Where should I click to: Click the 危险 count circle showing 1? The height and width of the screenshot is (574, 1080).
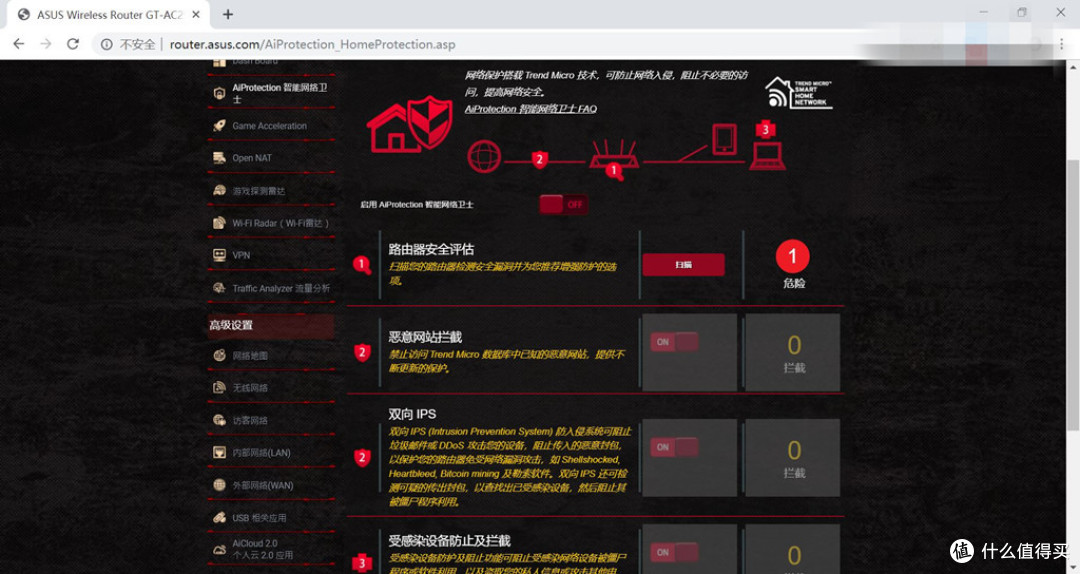tap(793, 256)
